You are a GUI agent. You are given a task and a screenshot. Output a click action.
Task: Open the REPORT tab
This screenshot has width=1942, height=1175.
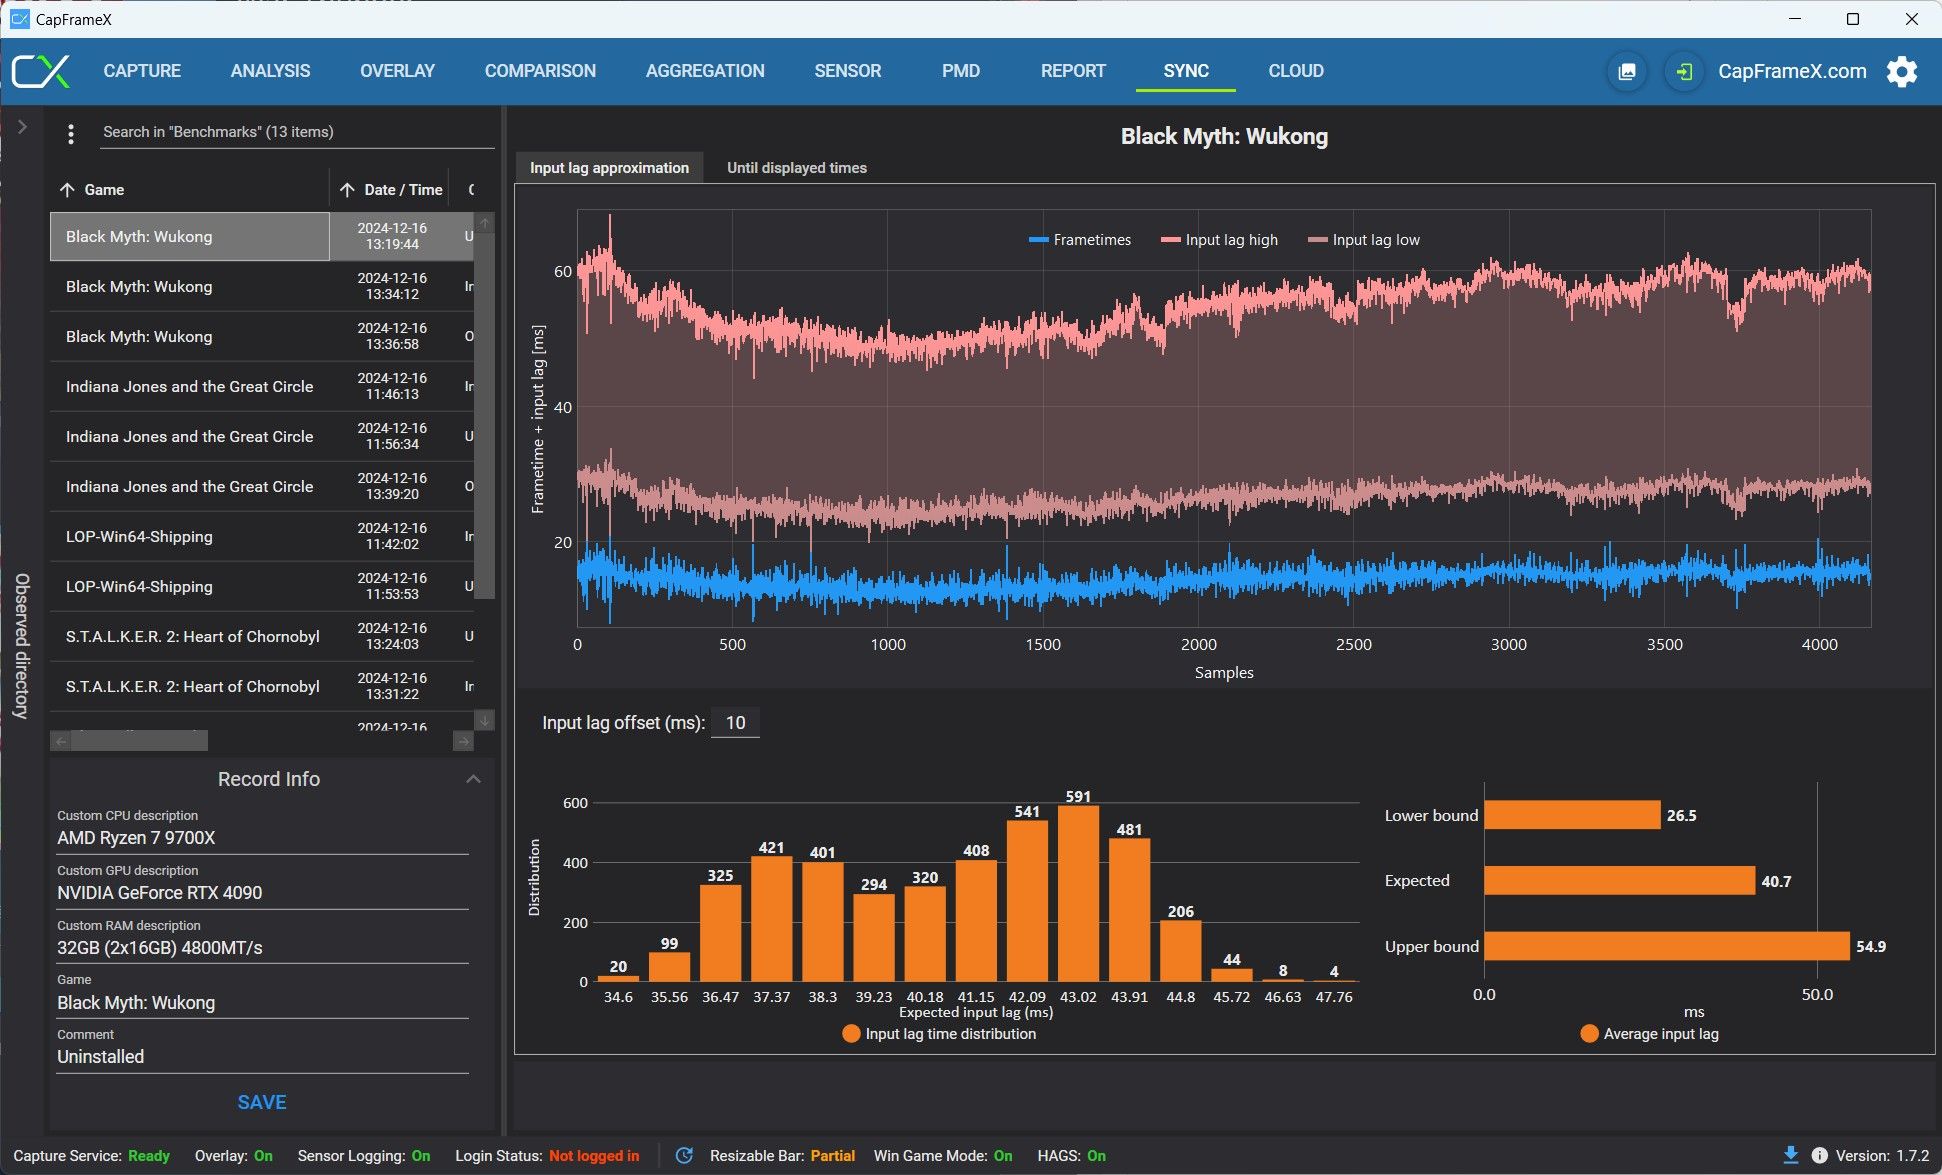point(1073,71)
